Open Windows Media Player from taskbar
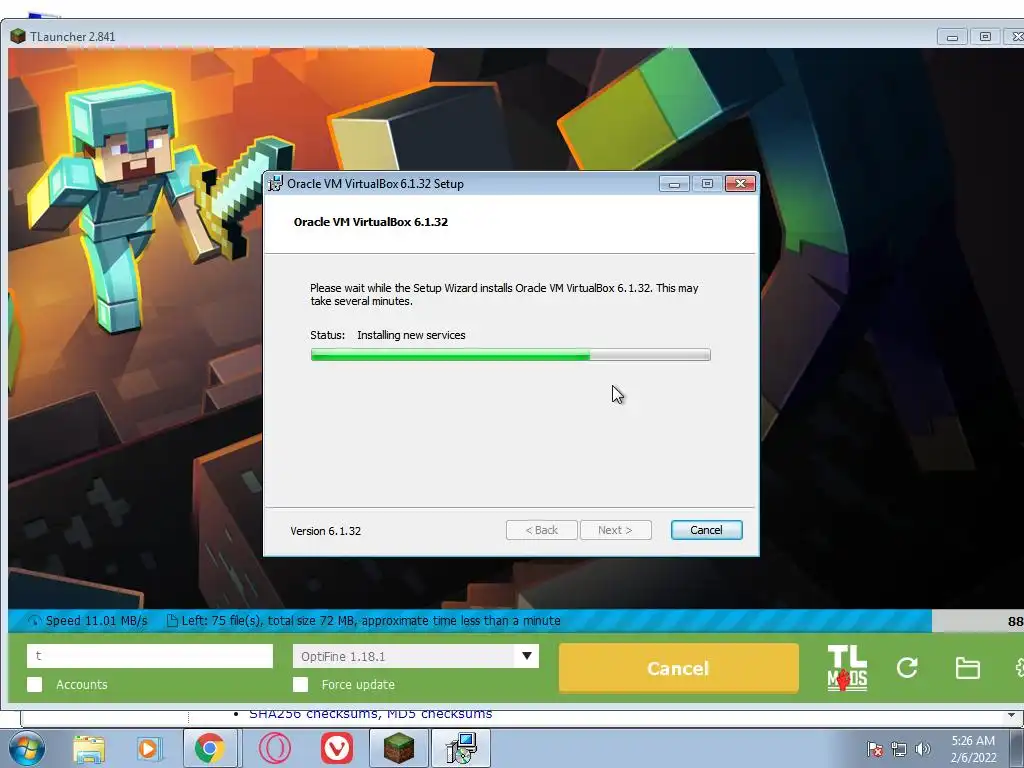This screenshot has width=1024, height=768. (x=149, y=749)
